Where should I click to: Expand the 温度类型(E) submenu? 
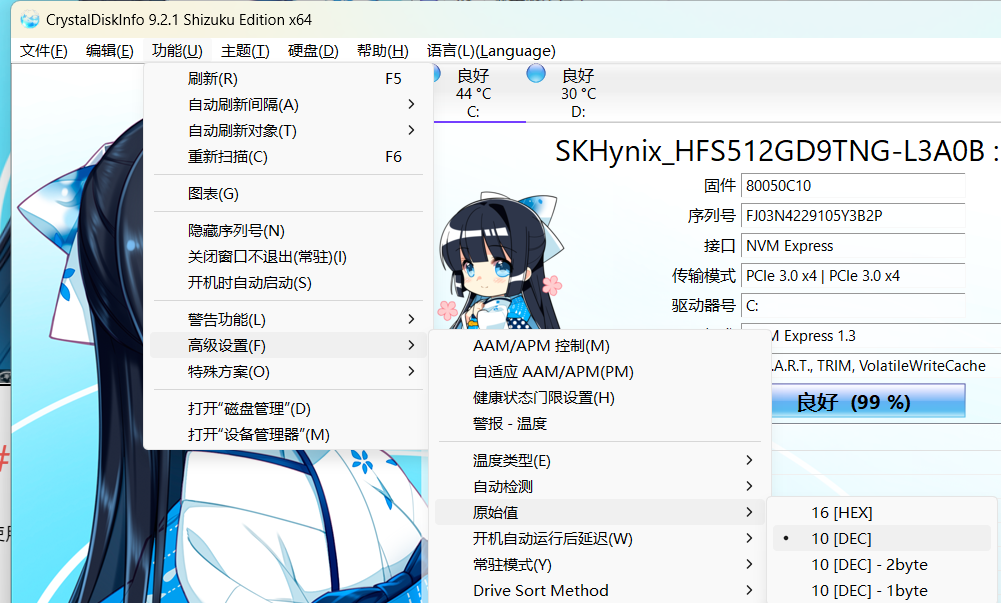599,460
